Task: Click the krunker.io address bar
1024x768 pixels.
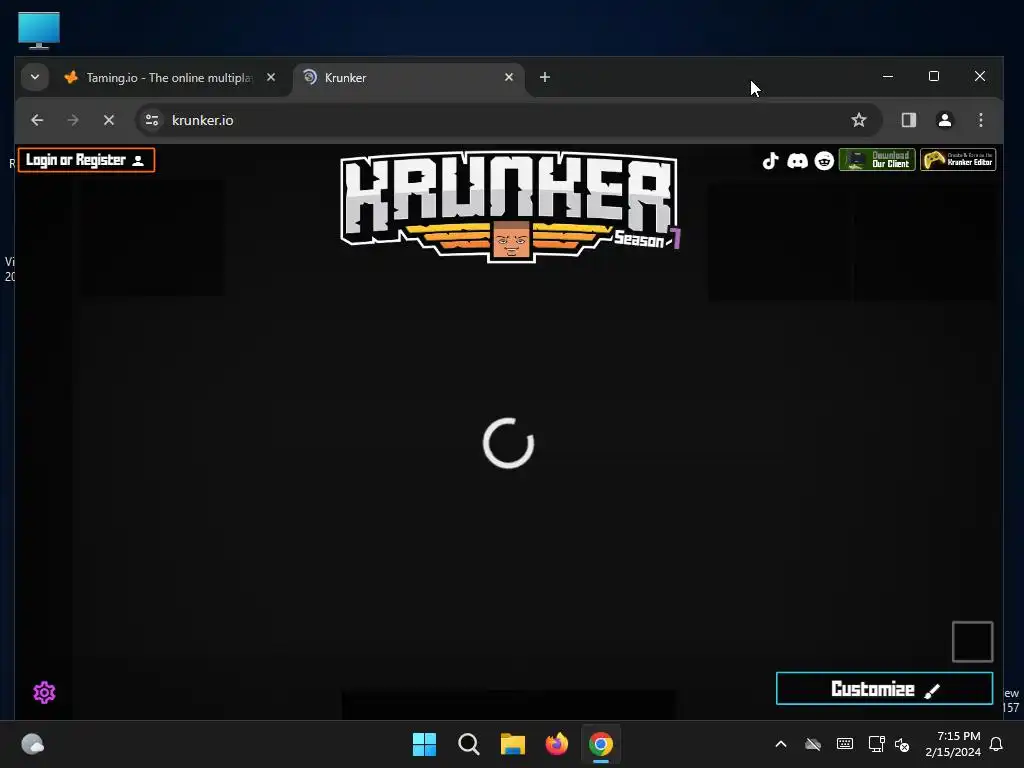Action: coord(509,120)
